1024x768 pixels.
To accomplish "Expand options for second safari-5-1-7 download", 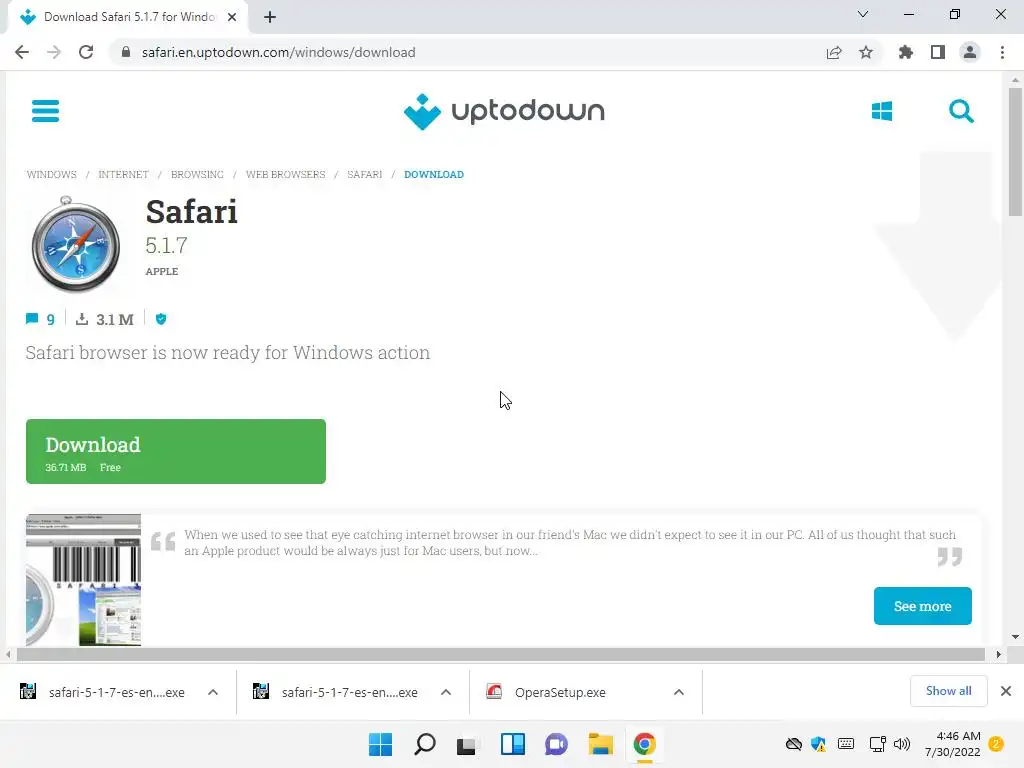I will 446,692.
